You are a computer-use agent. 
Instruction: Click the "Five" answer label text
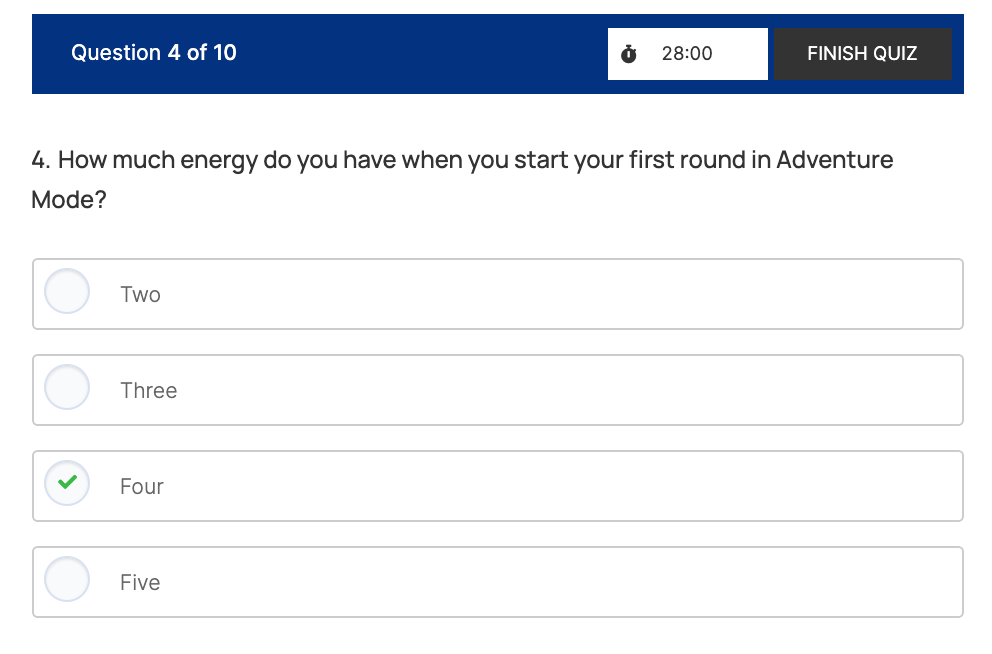[140, 582]
